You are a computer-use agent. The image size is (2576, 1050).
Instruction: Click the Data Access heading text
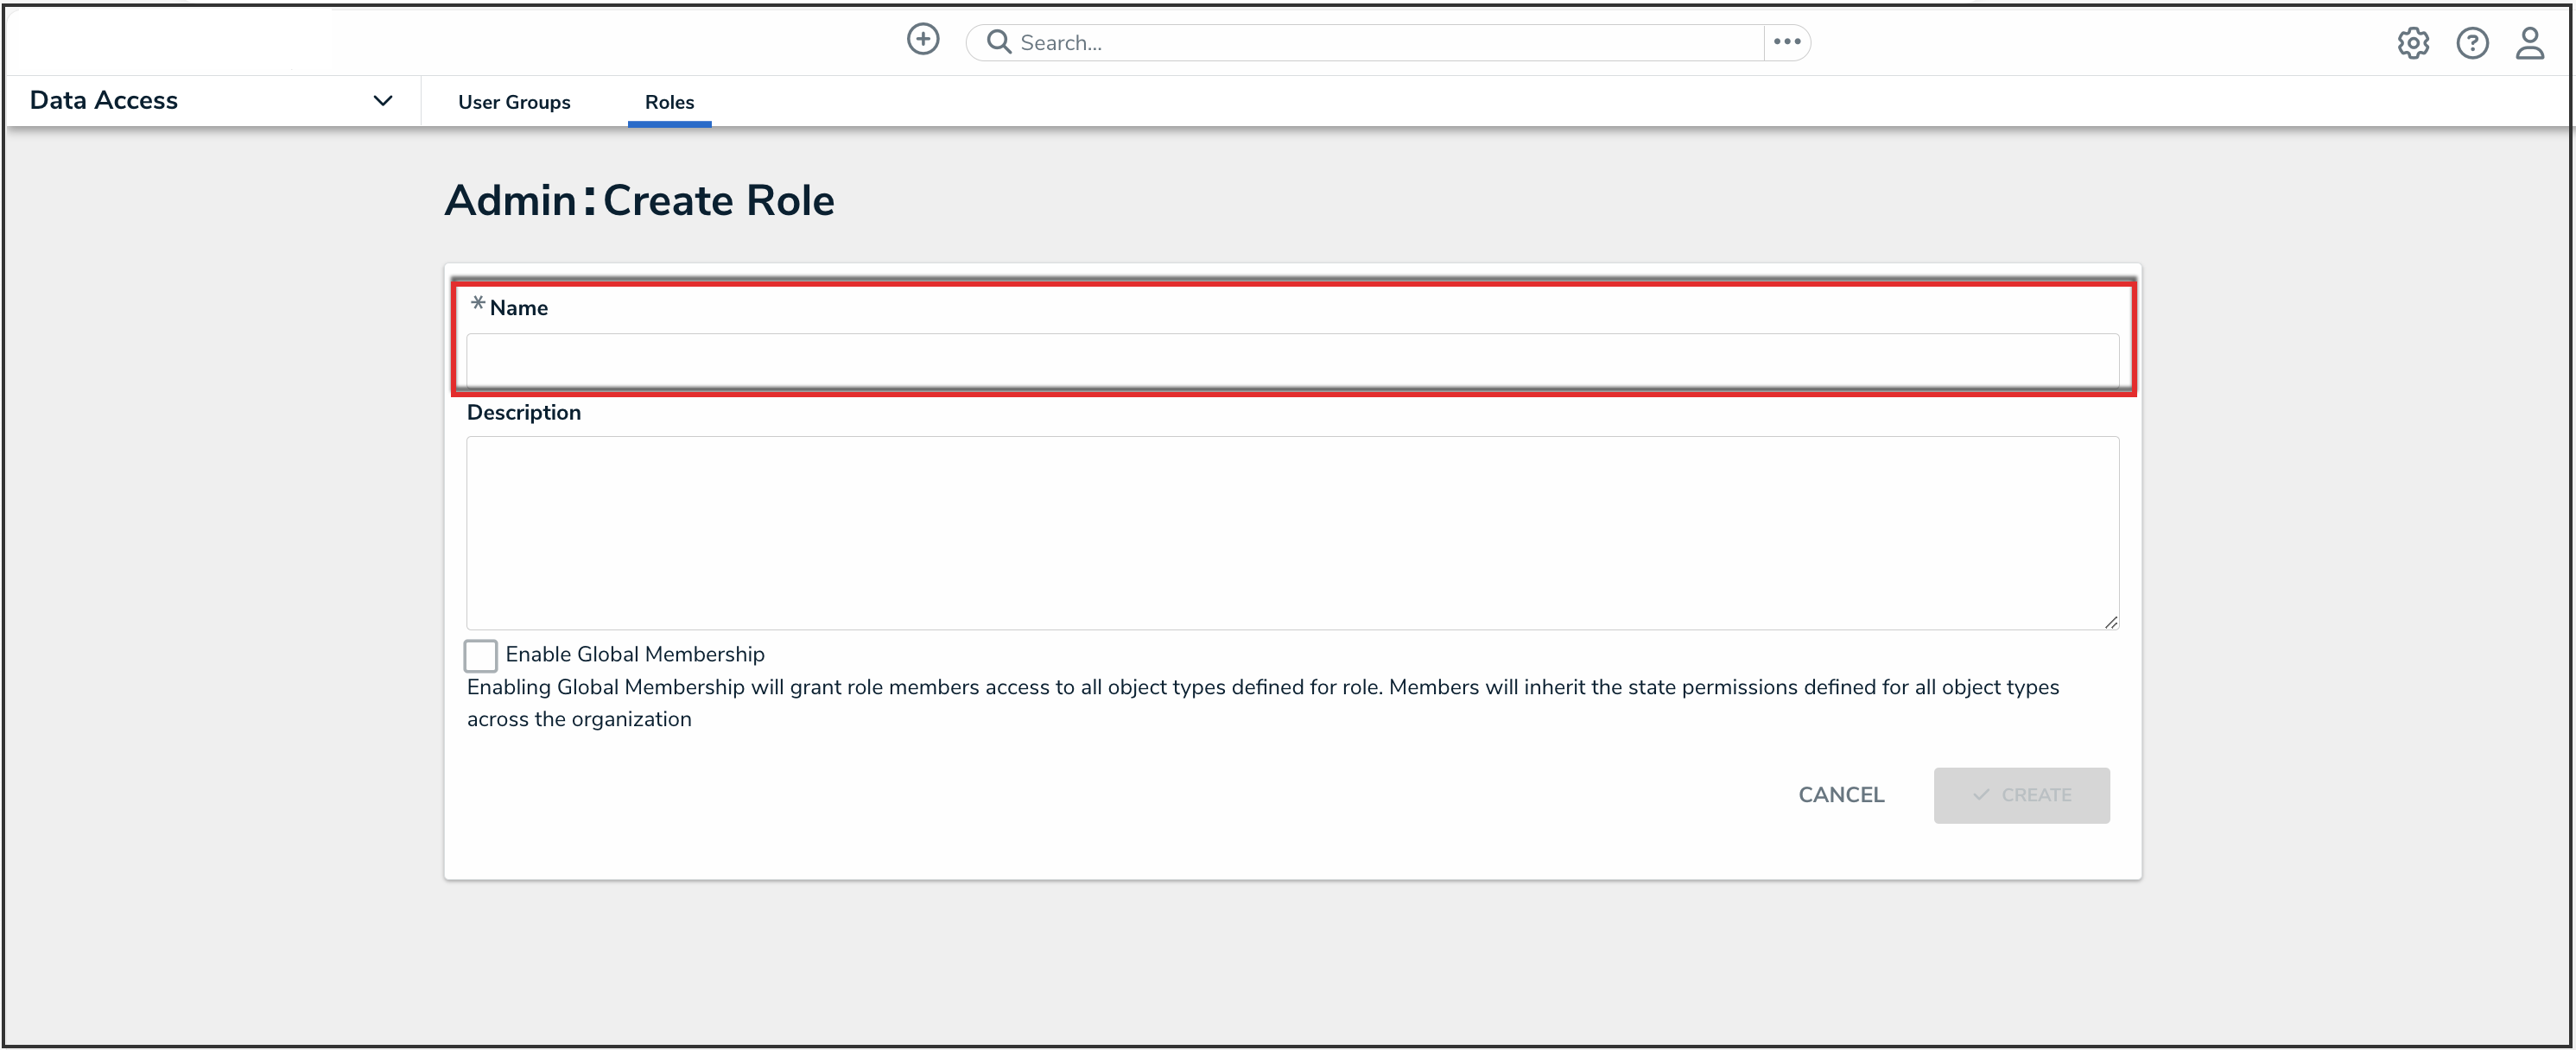pyautogui.click(x=104, y=101)
